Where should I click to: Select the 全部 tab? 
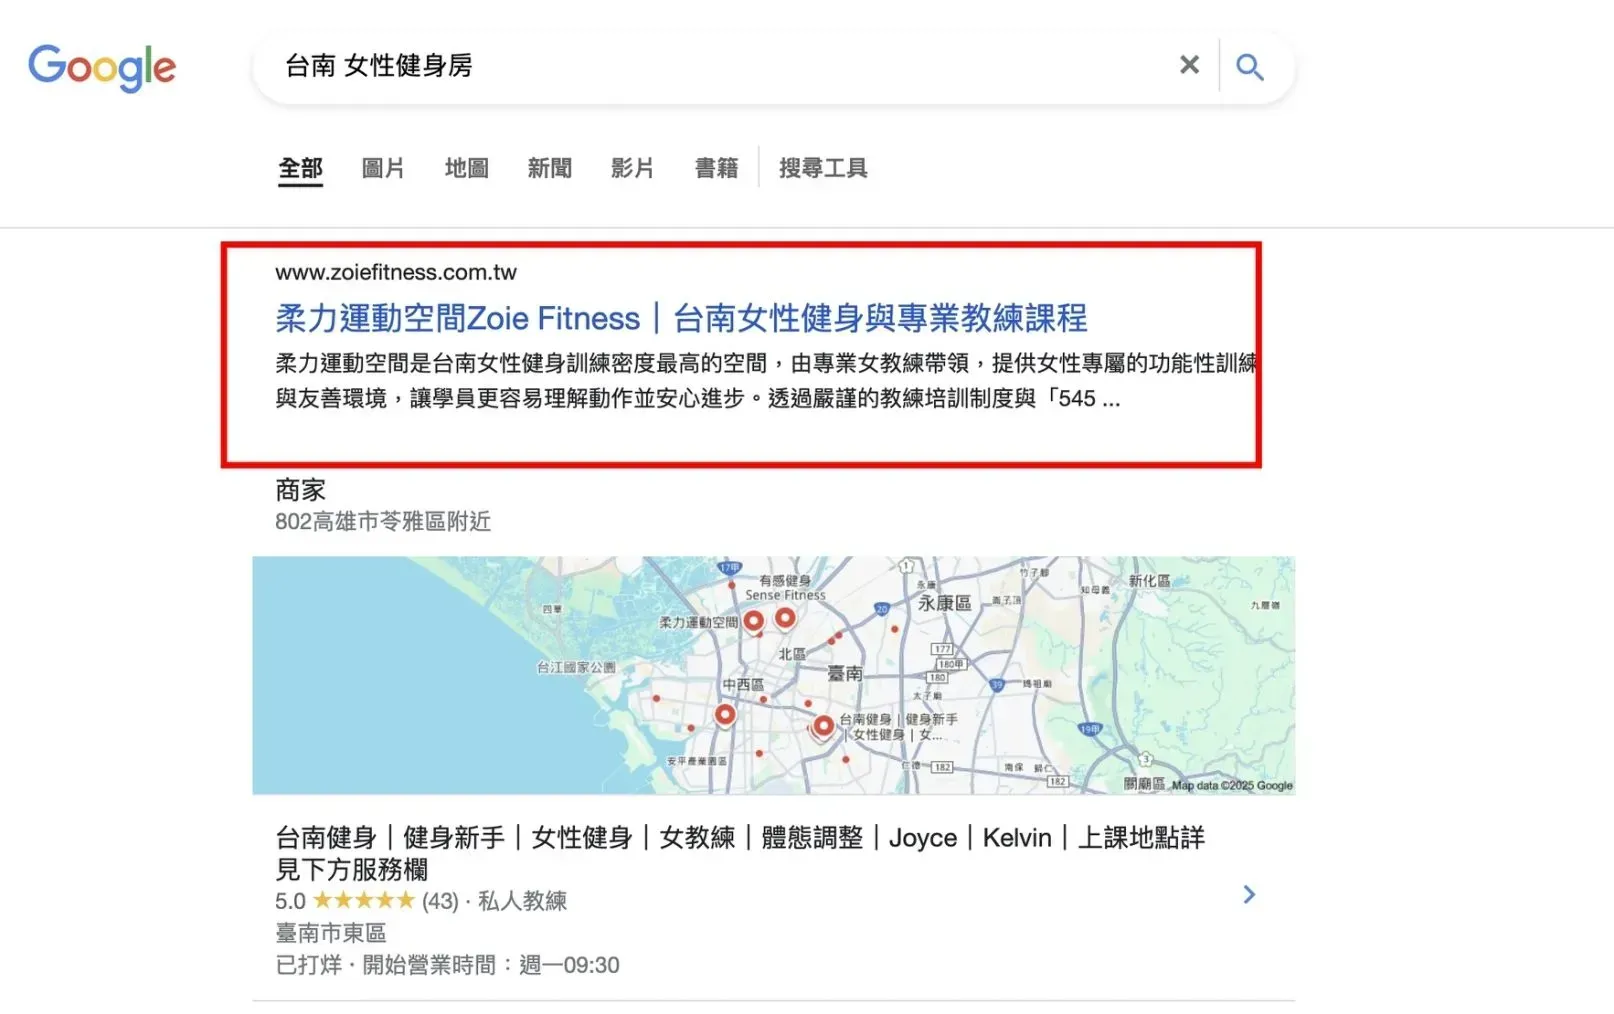point(300,168)
